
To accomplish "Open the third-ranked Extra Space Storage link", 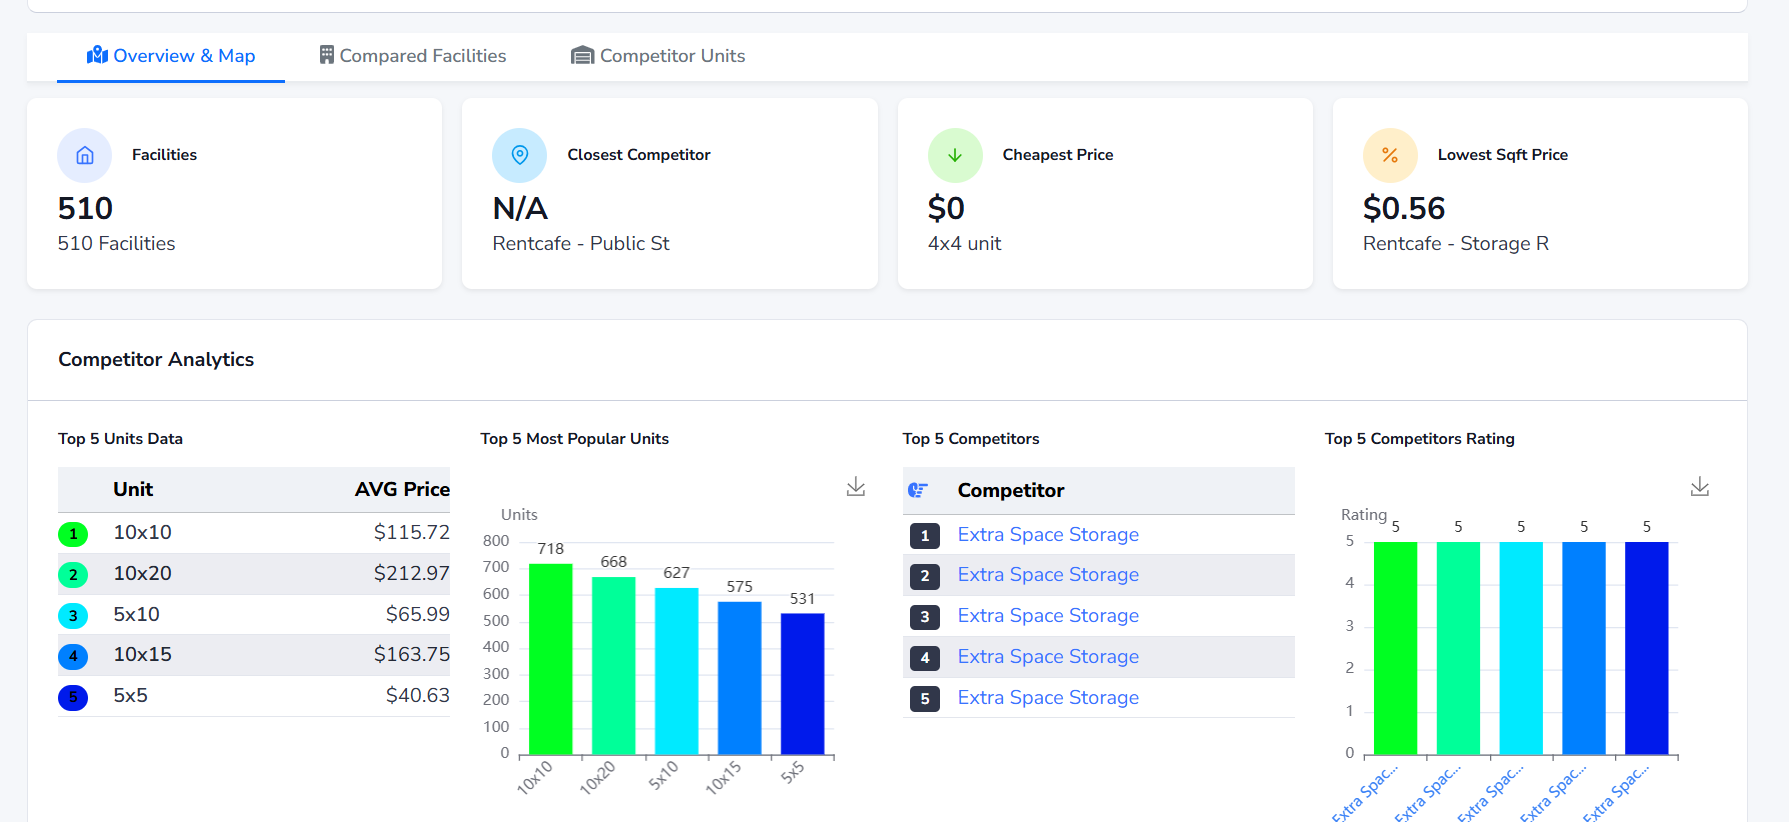I will [x=1048, y=616].
